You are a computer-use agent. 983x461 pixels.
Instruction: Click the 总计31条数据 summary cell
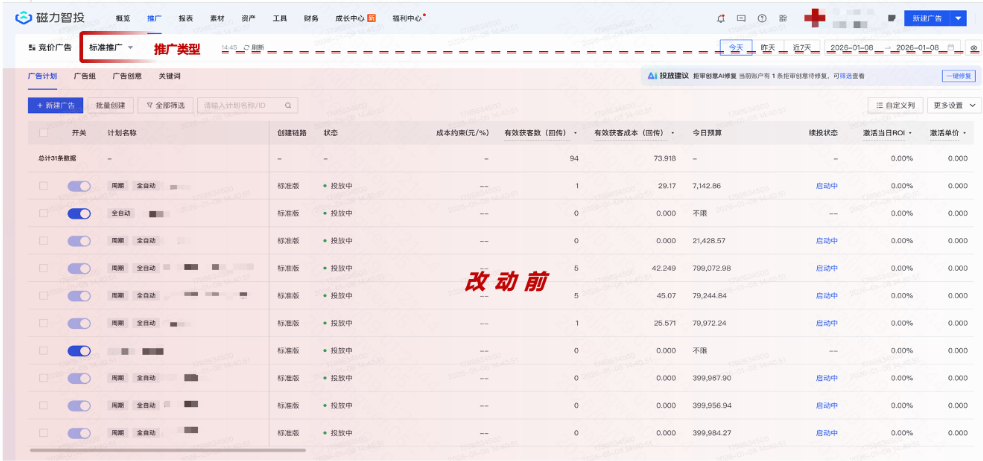[x=57, y=159]
